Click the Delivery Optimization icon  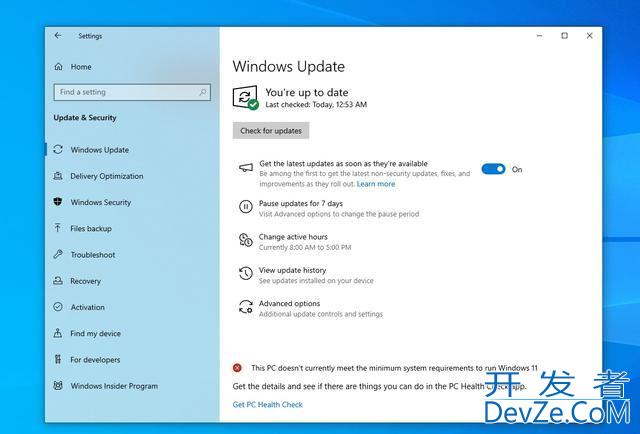point(58,176)
